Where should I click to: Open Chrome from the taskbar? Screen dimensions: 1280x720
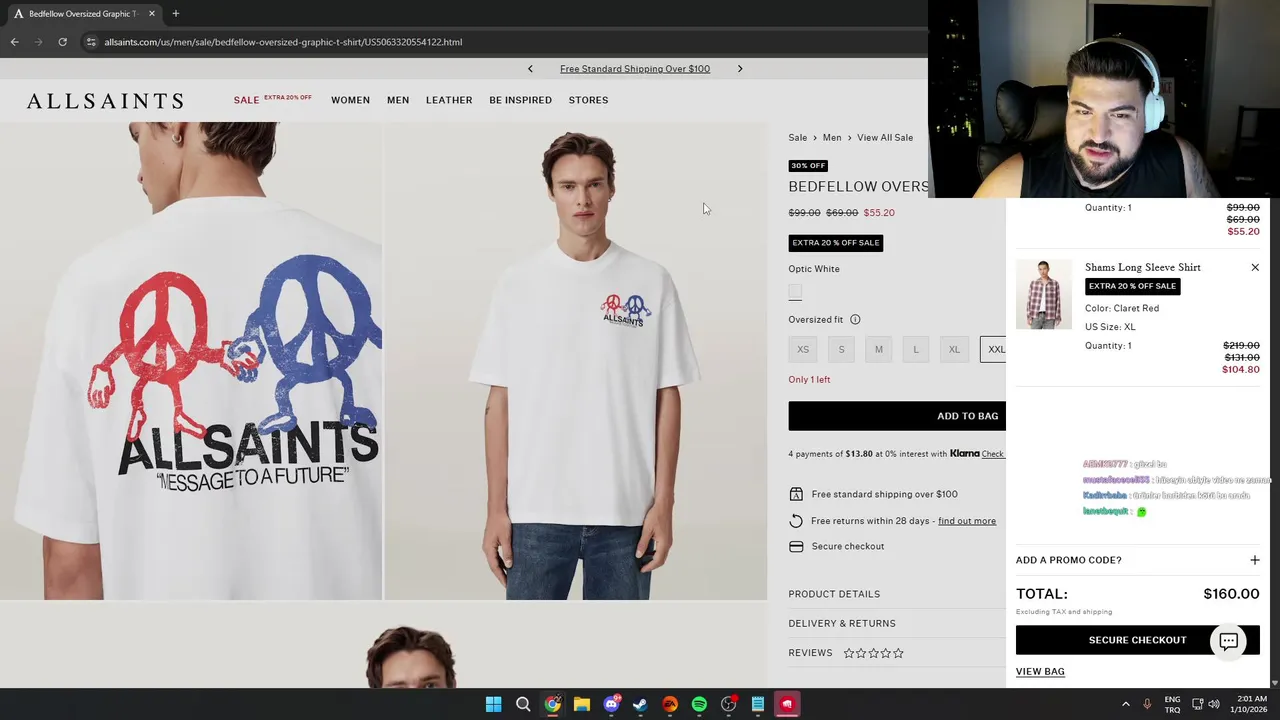pyautogui.click(x=552, y=704)
